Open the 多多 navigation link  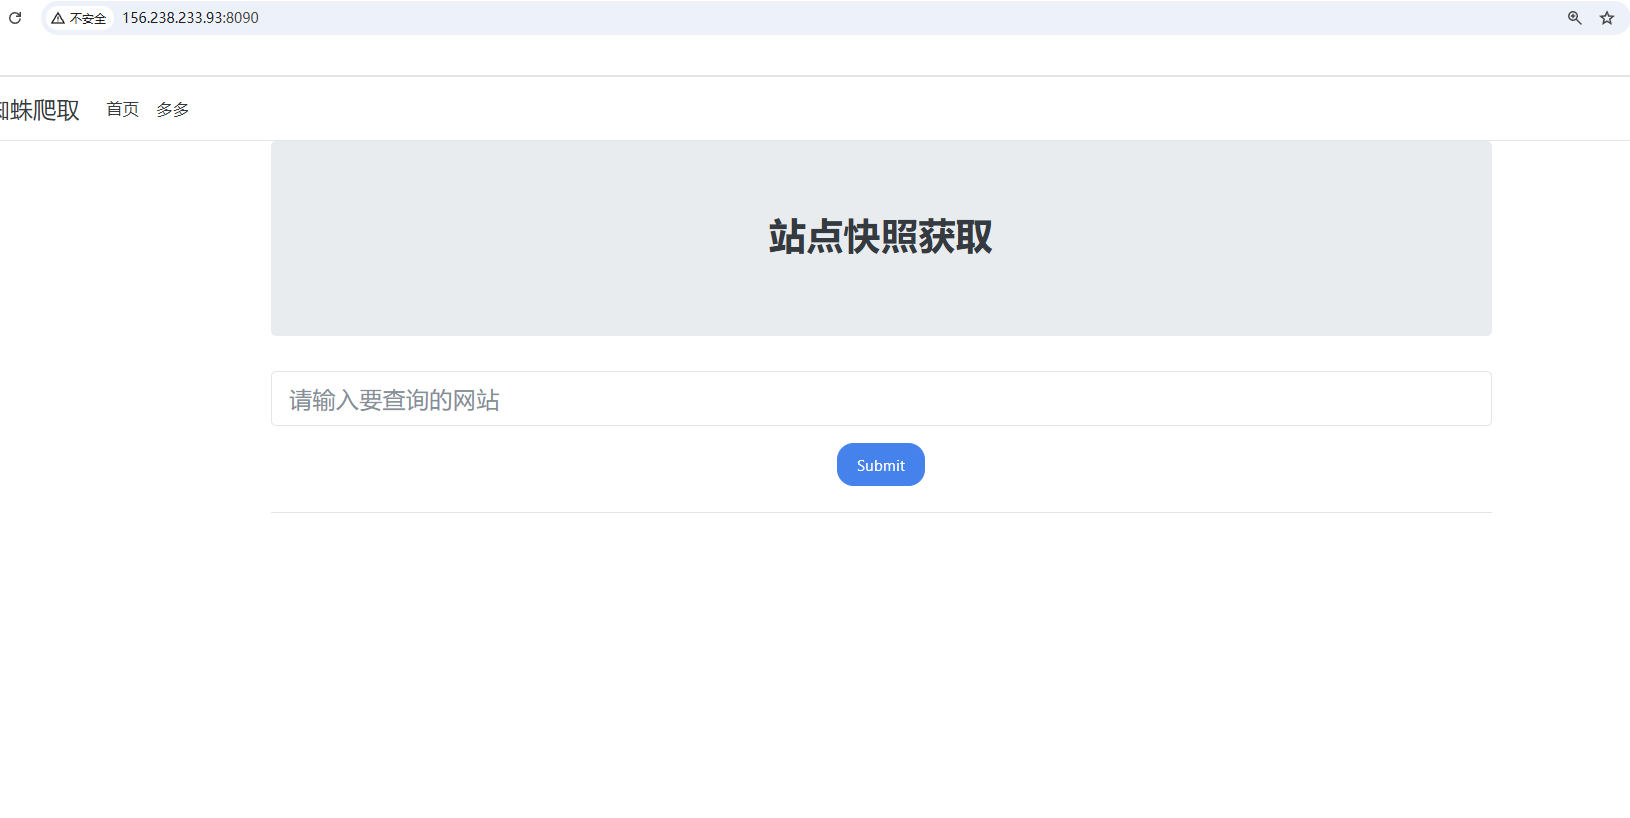(x=172, y=109)
